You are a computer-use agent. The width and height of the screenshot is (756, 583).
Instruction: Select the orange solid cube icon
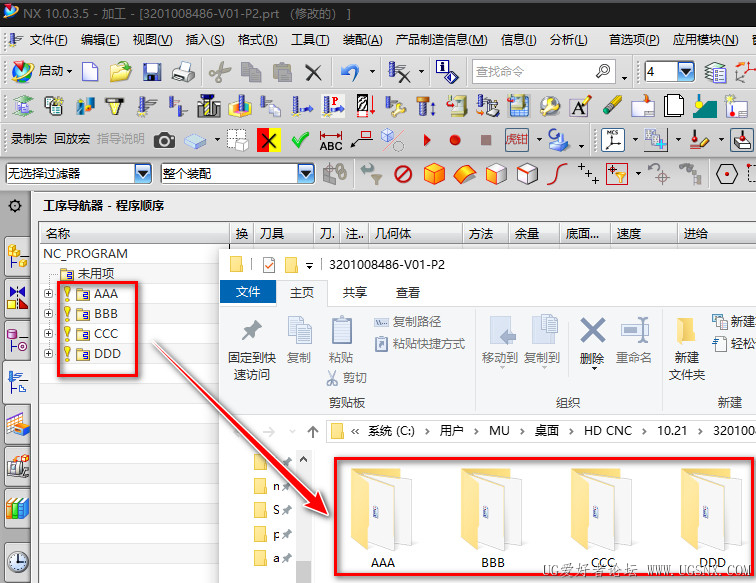[434, 174]
